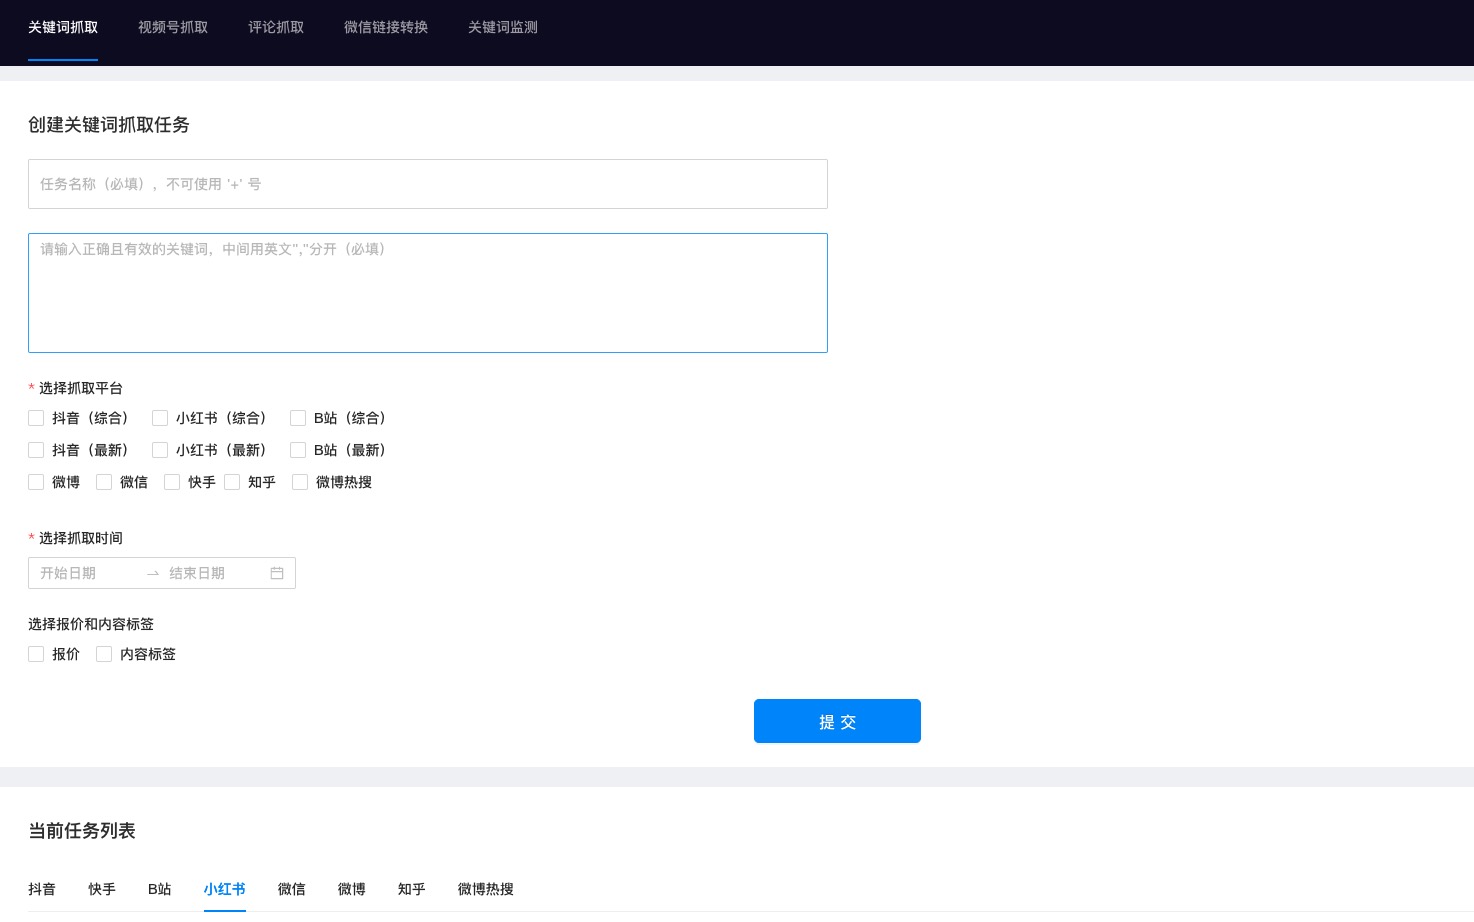The height and width of the screenshot is (922, 1474).
Task: Show 抖音 tasks in task list
Action: pyautogui.click(x=42, y=889)
